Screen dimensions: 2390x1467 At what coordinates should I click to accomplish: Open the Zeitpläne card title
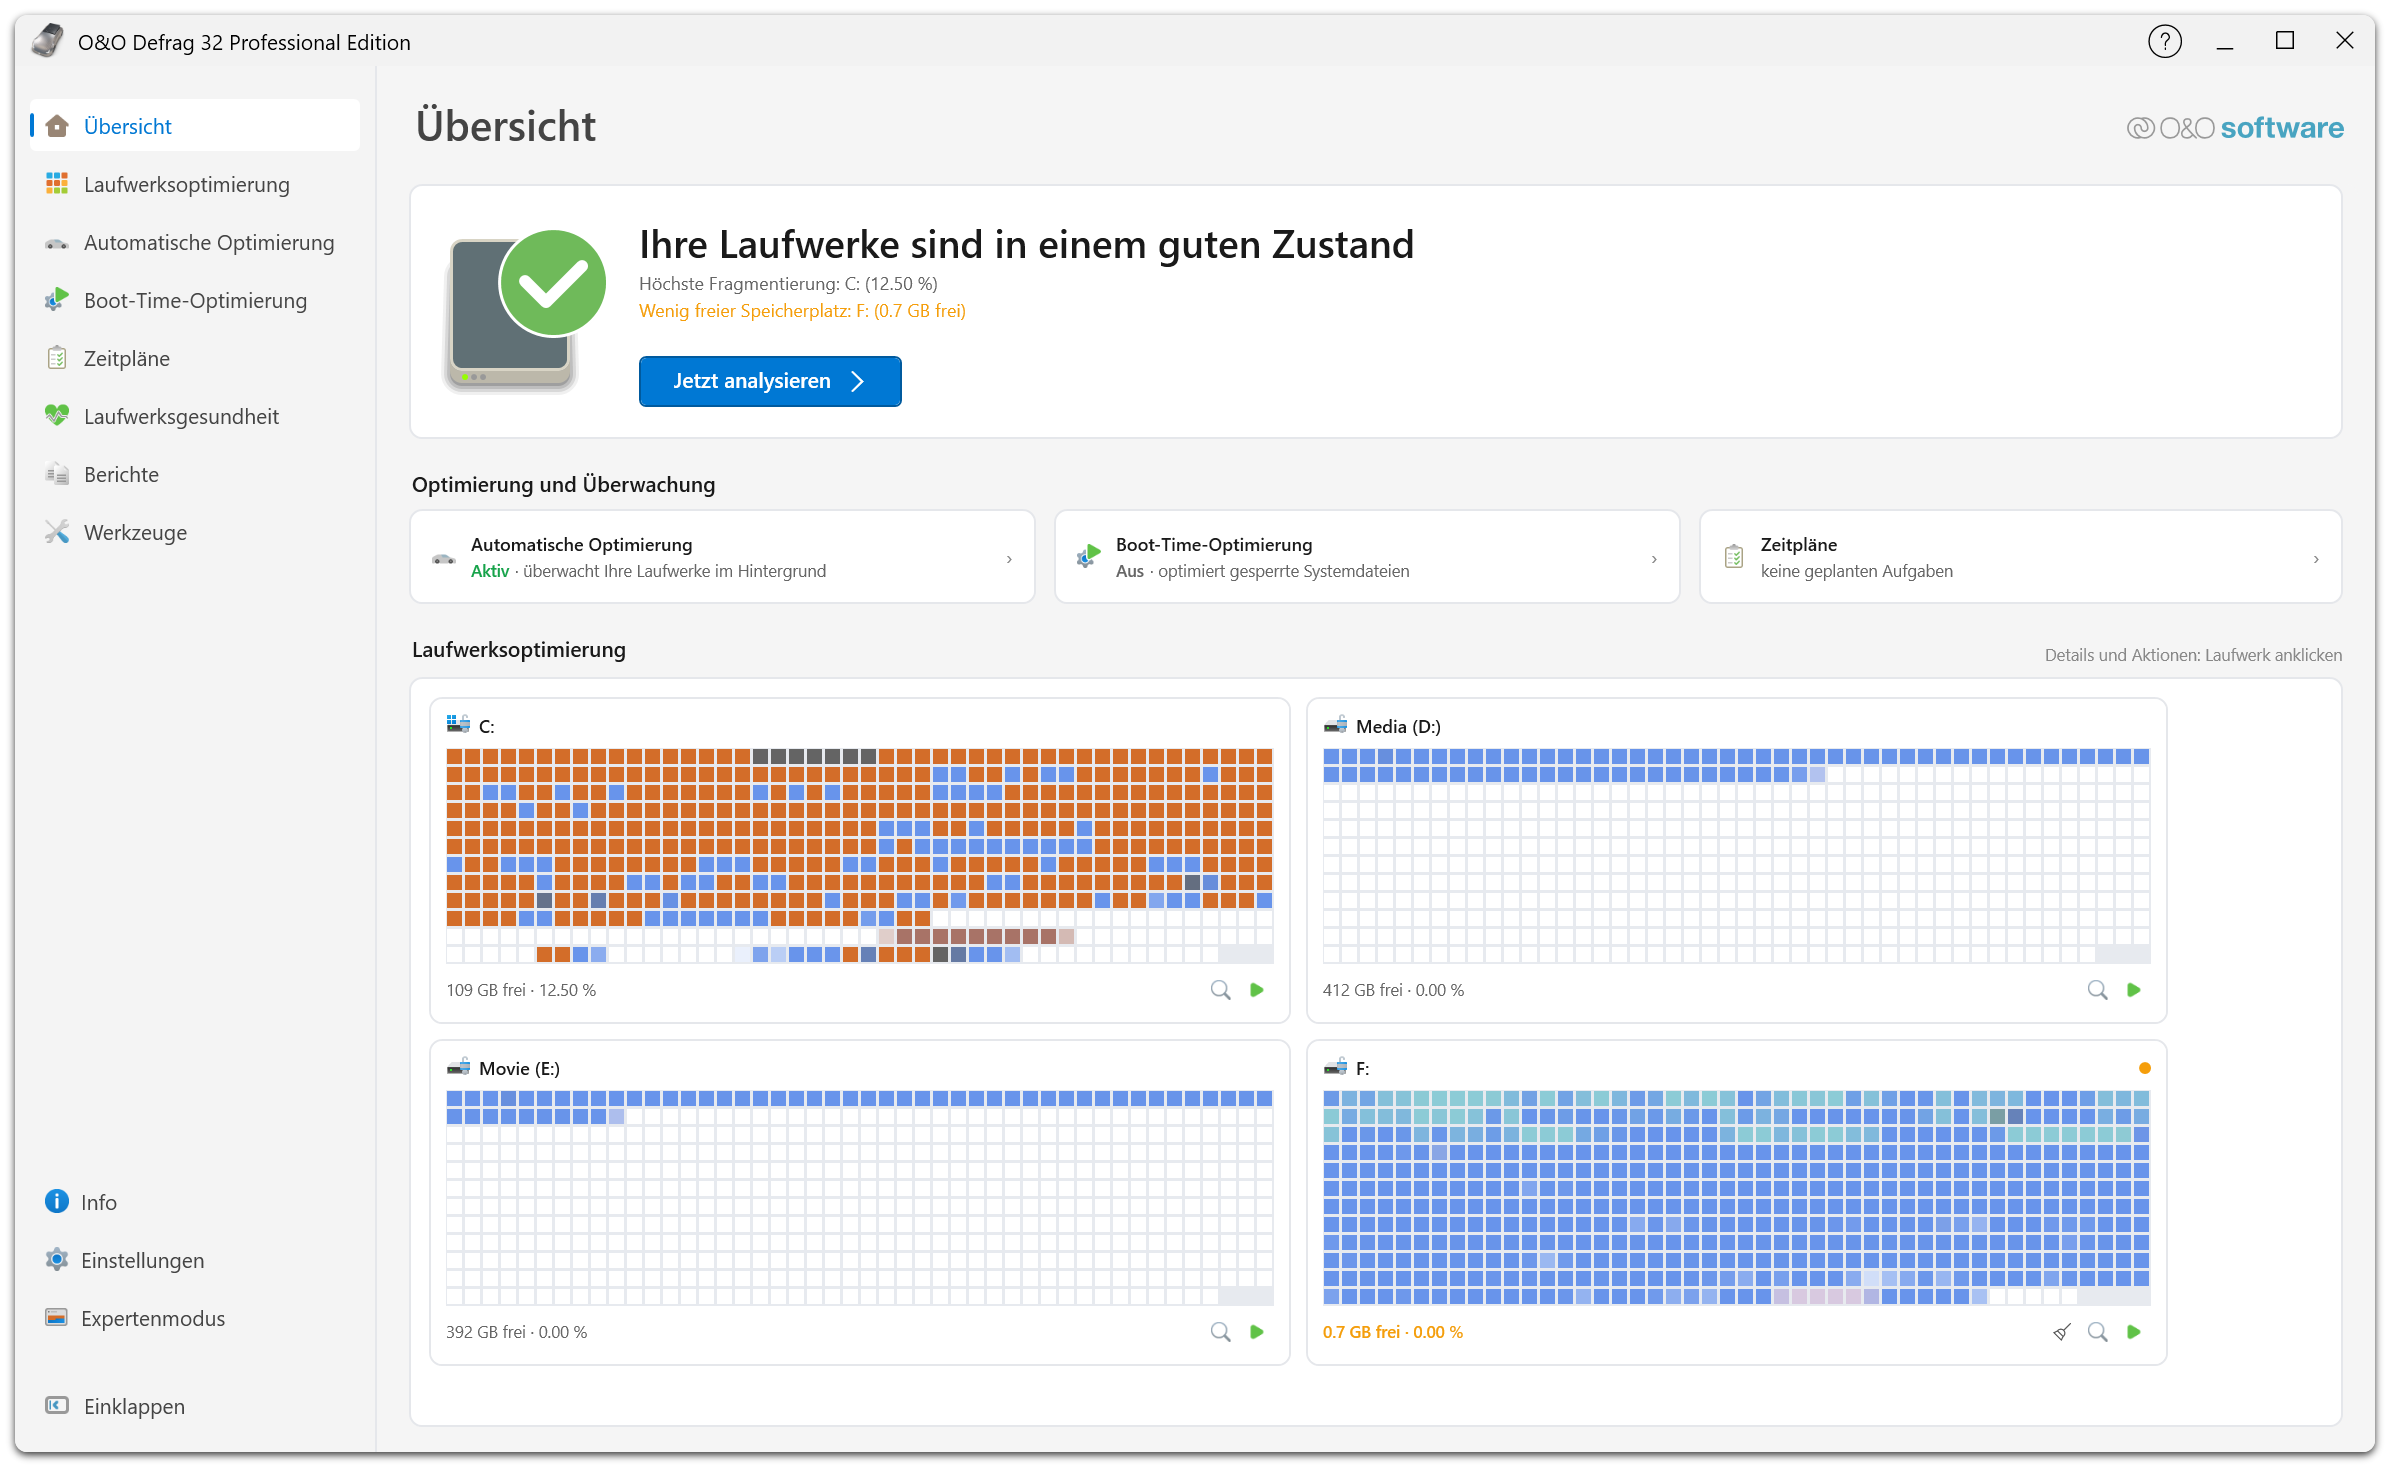[x=1798, y=545]
